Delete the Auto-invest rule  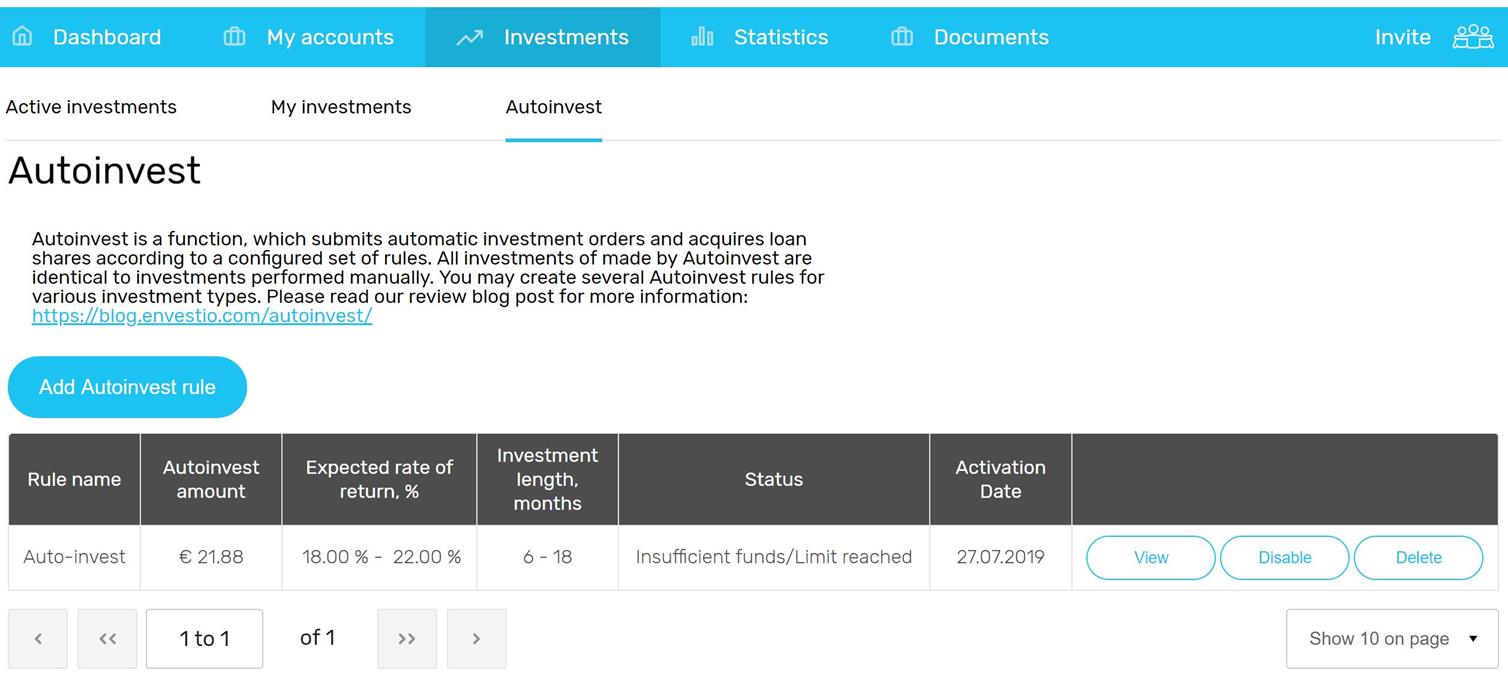[x=1418, y=558]
